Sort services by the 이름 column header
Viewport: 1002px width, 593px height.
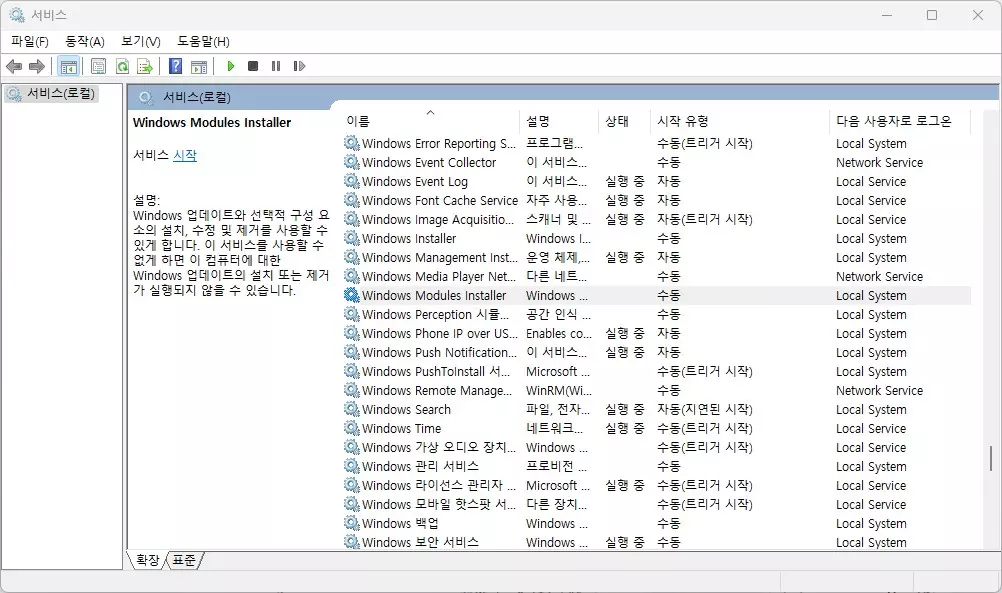tap(431, 121)
